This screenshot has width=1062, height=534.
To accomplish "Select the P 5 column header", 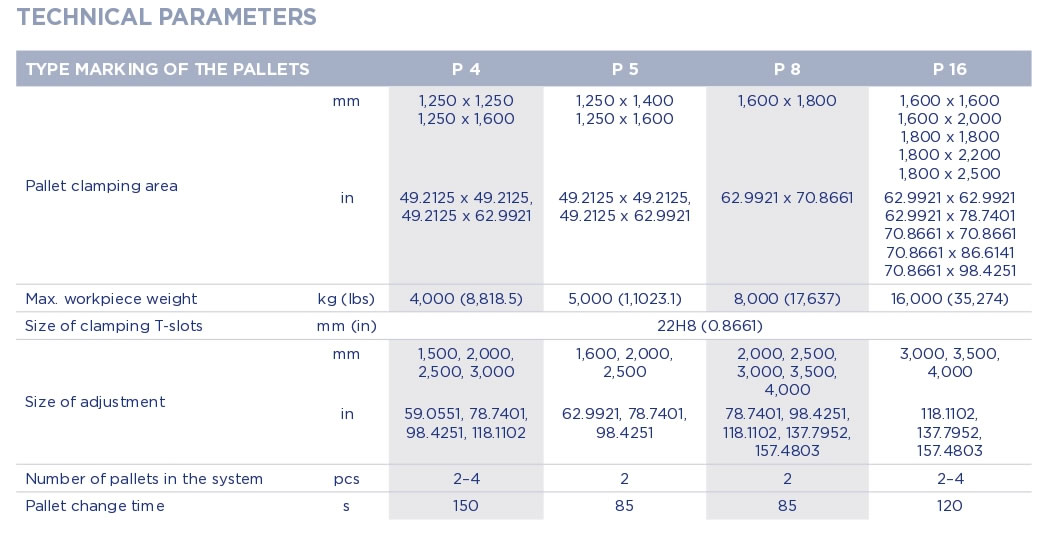I will coord(625,69).
